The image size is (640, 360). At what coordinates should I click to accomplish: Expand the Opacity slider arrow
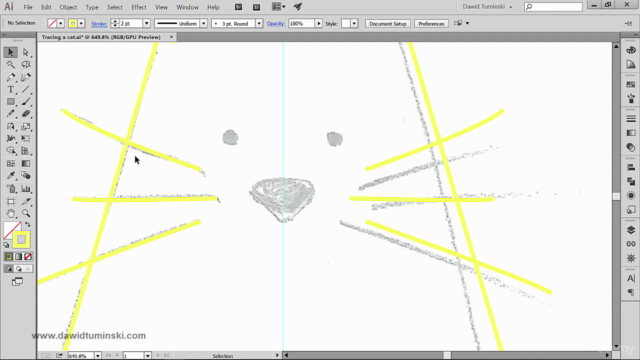point(319,24)
